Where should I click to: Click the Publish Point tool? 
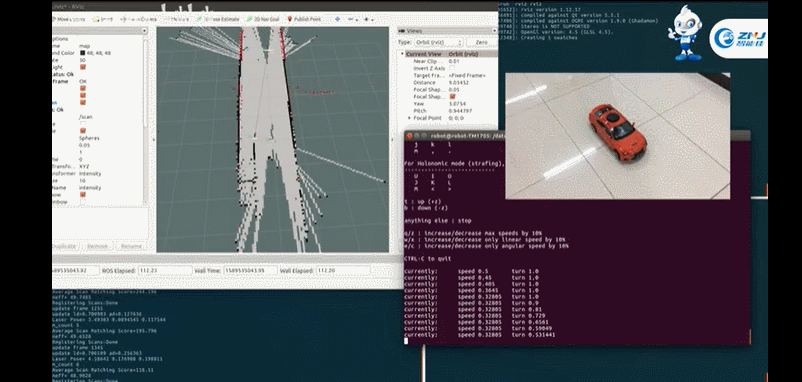point(304,19)
